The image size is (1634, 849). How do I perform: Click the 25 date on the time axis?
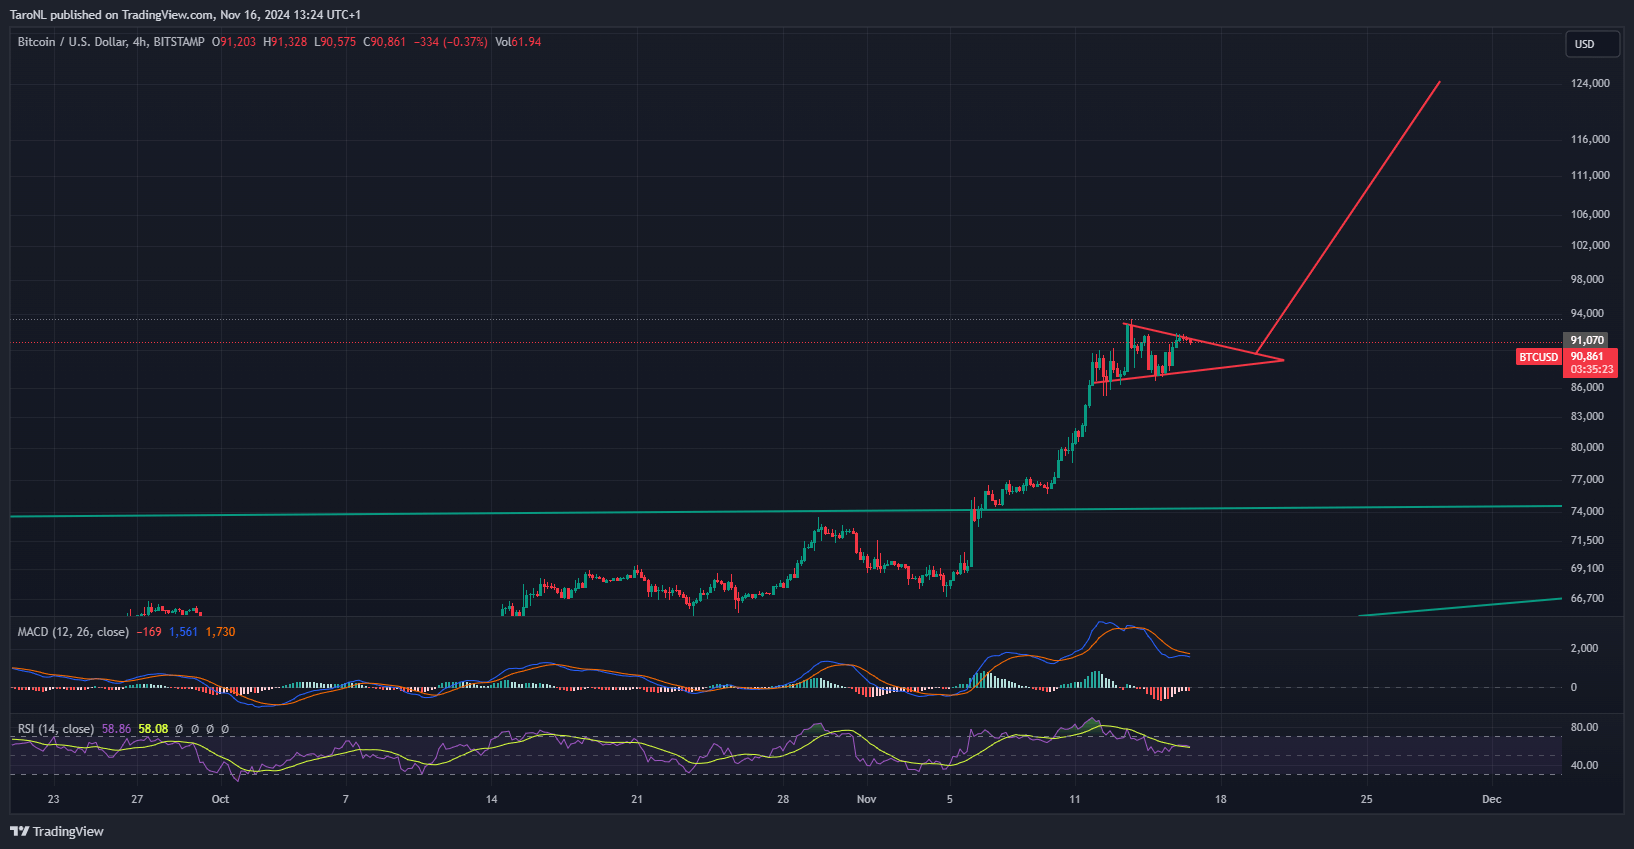tap(1367, 799)
